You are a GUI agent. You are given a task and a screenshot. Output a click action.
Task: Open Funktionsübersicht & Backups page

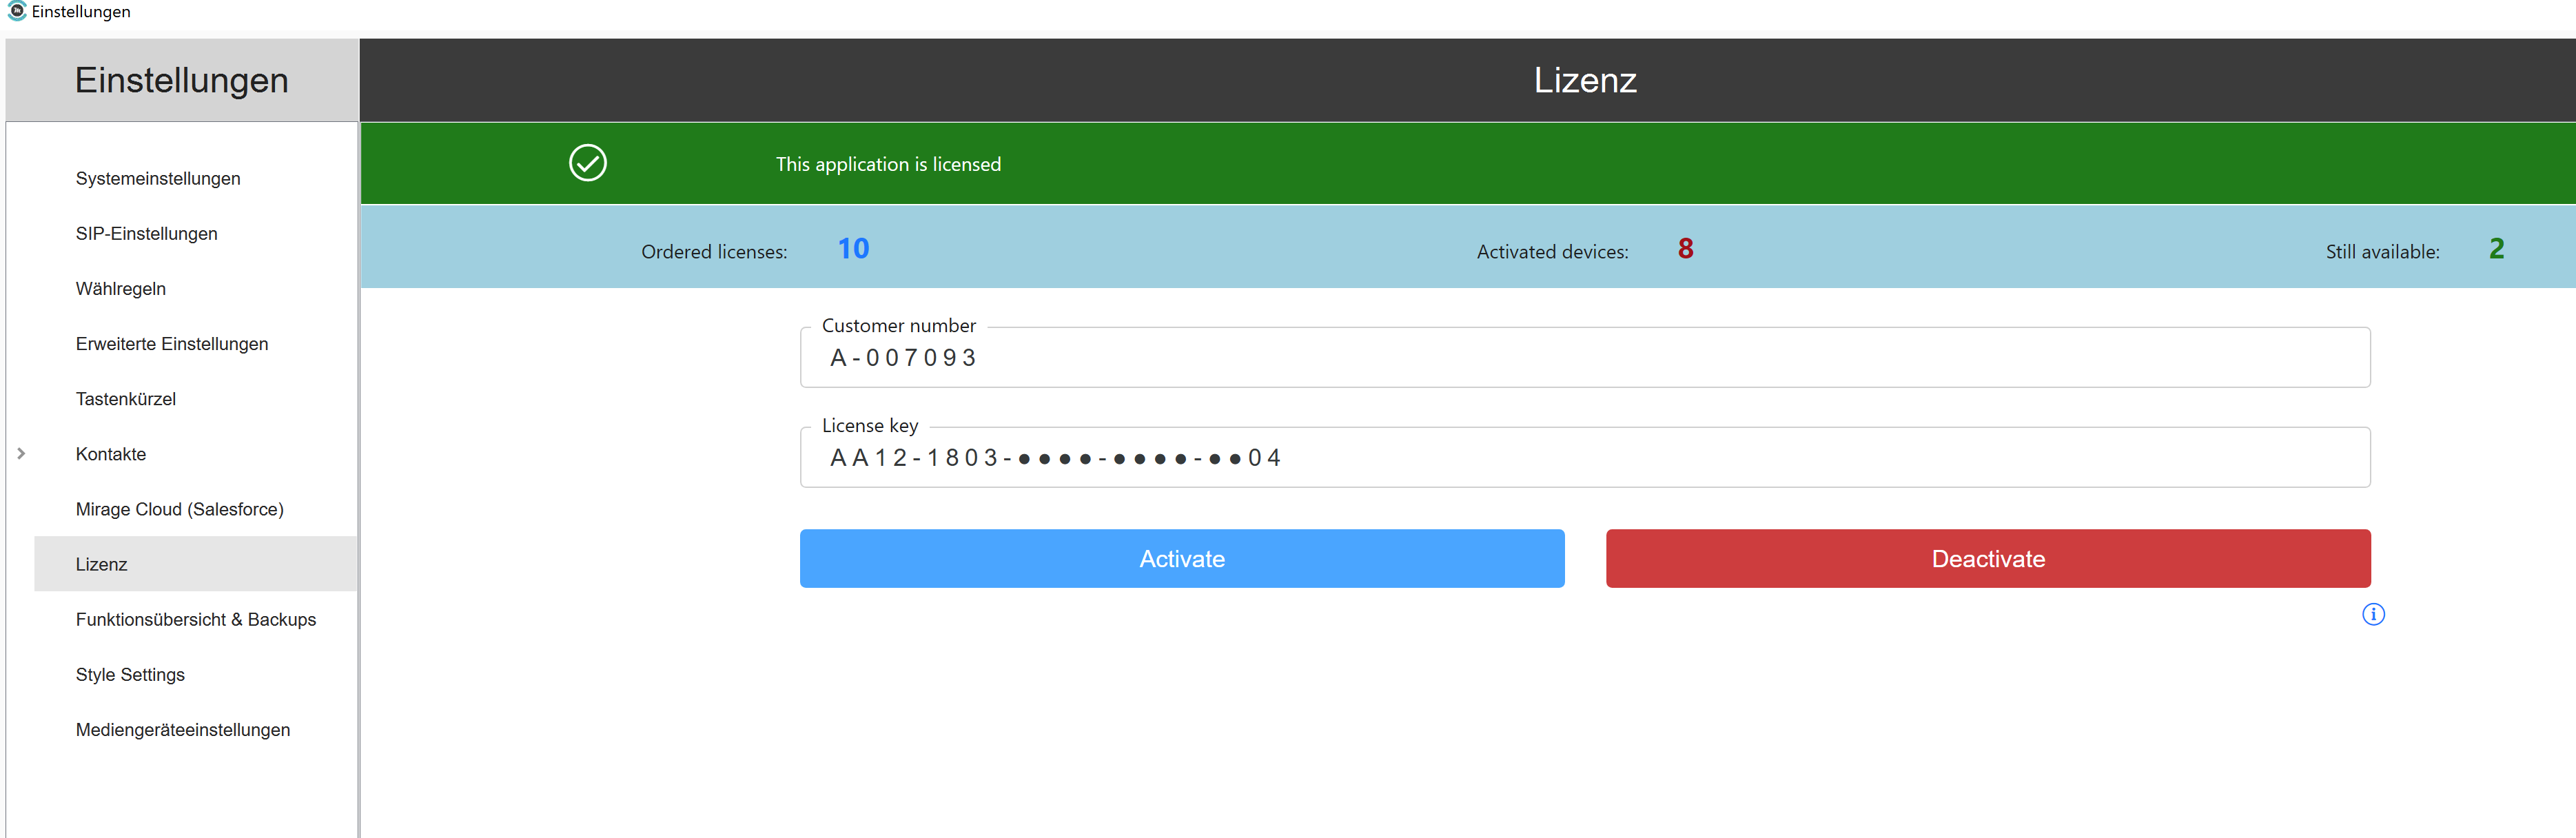[x=196, y=620]
